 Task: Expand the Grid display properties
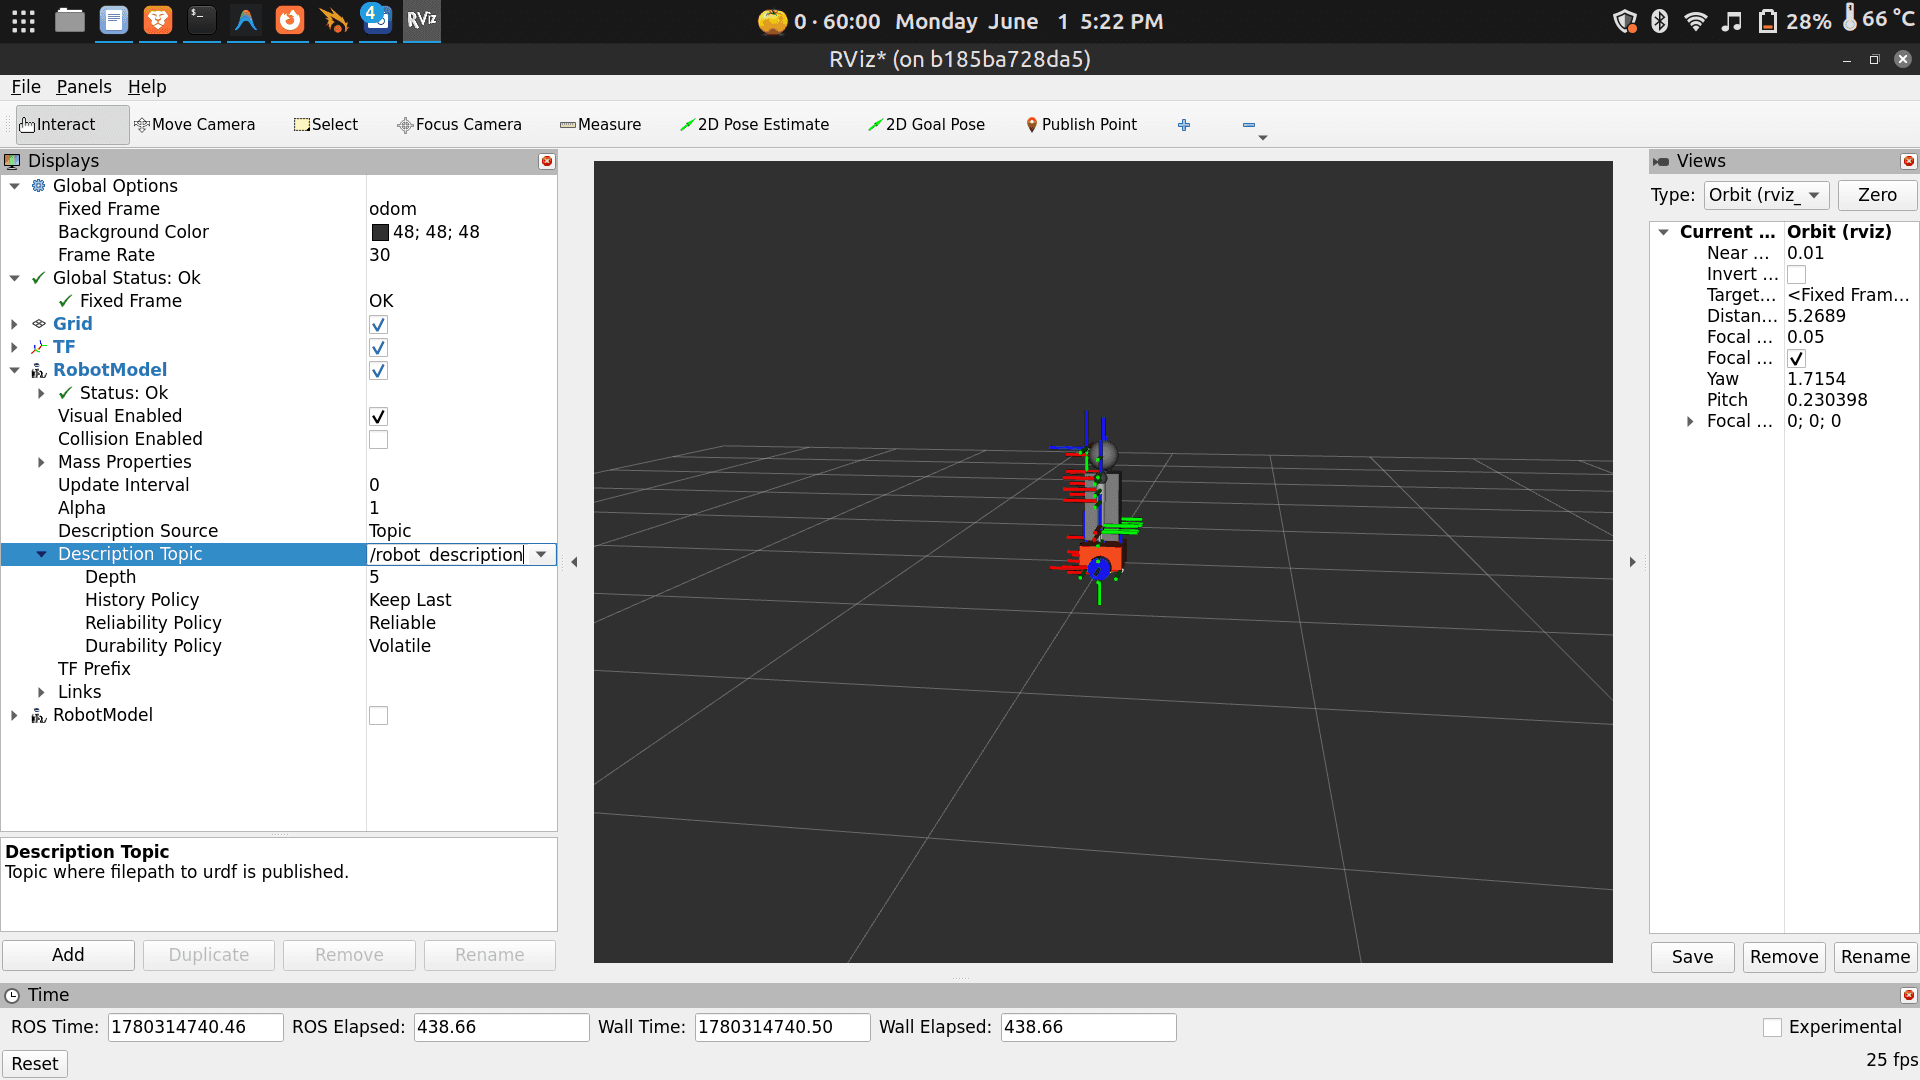coord(15,324)
